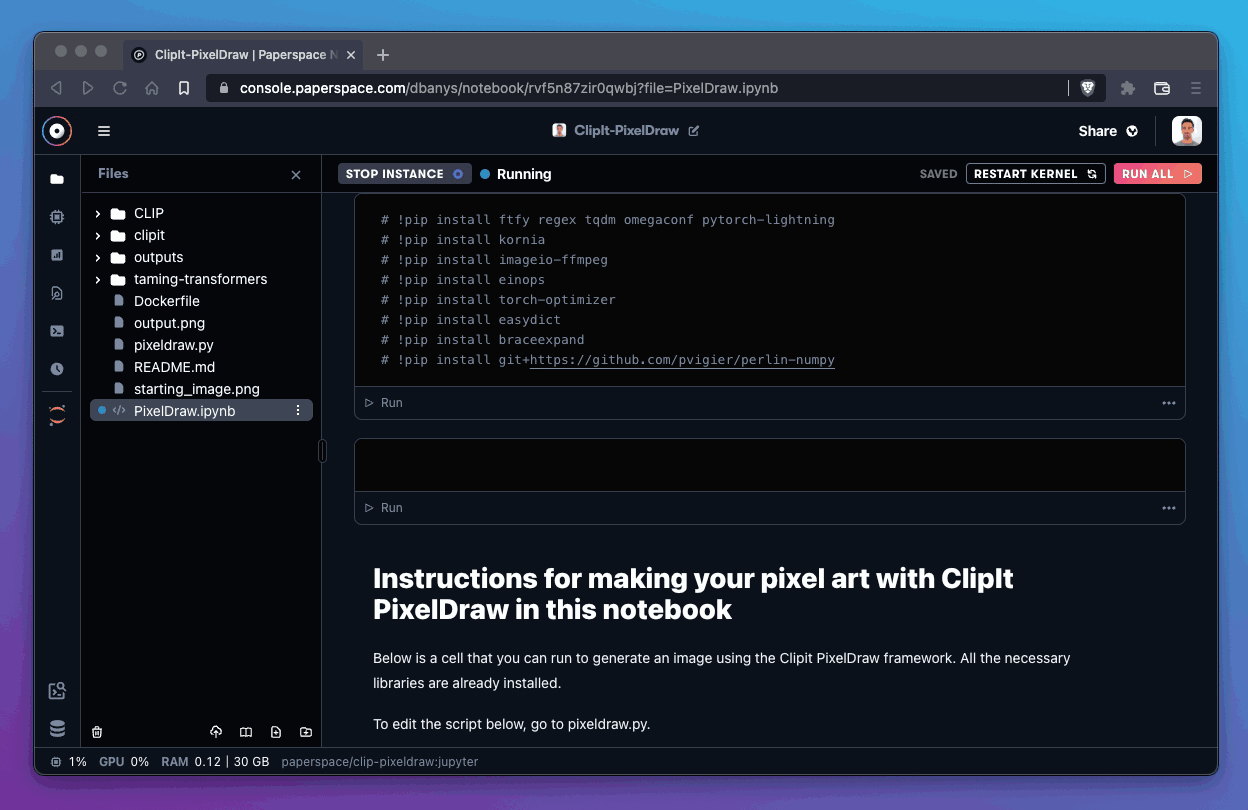The image size is (1248, 810).
Task: Open the terminal icon in sidebar
Action: [57, 331]
